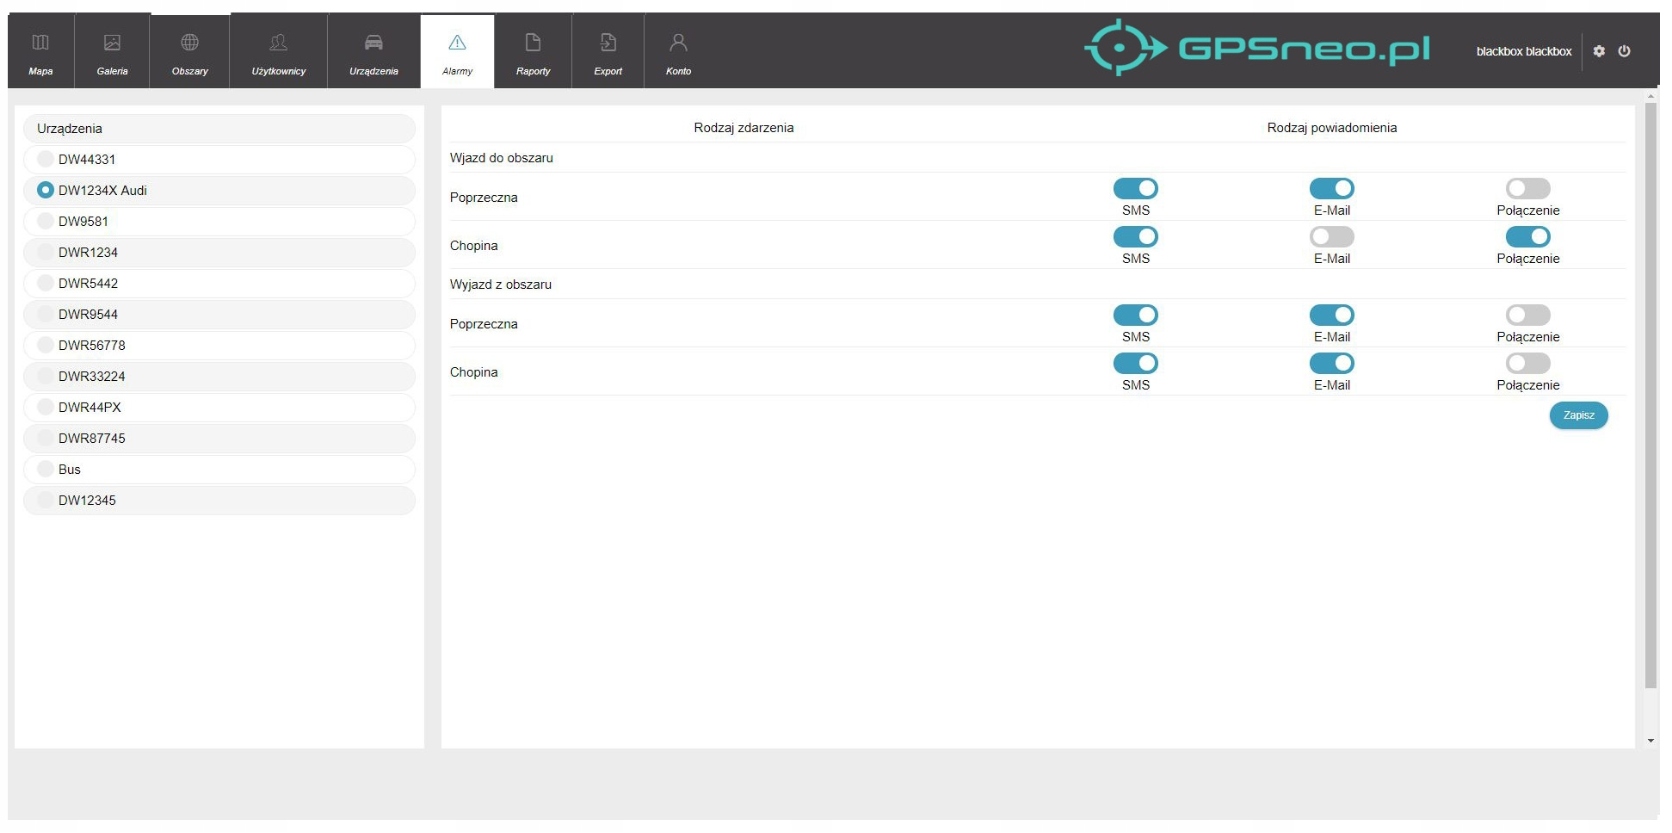The image size is (1672, 833).
Task: Click the Zapisz save button
Action: (1579, 415)
